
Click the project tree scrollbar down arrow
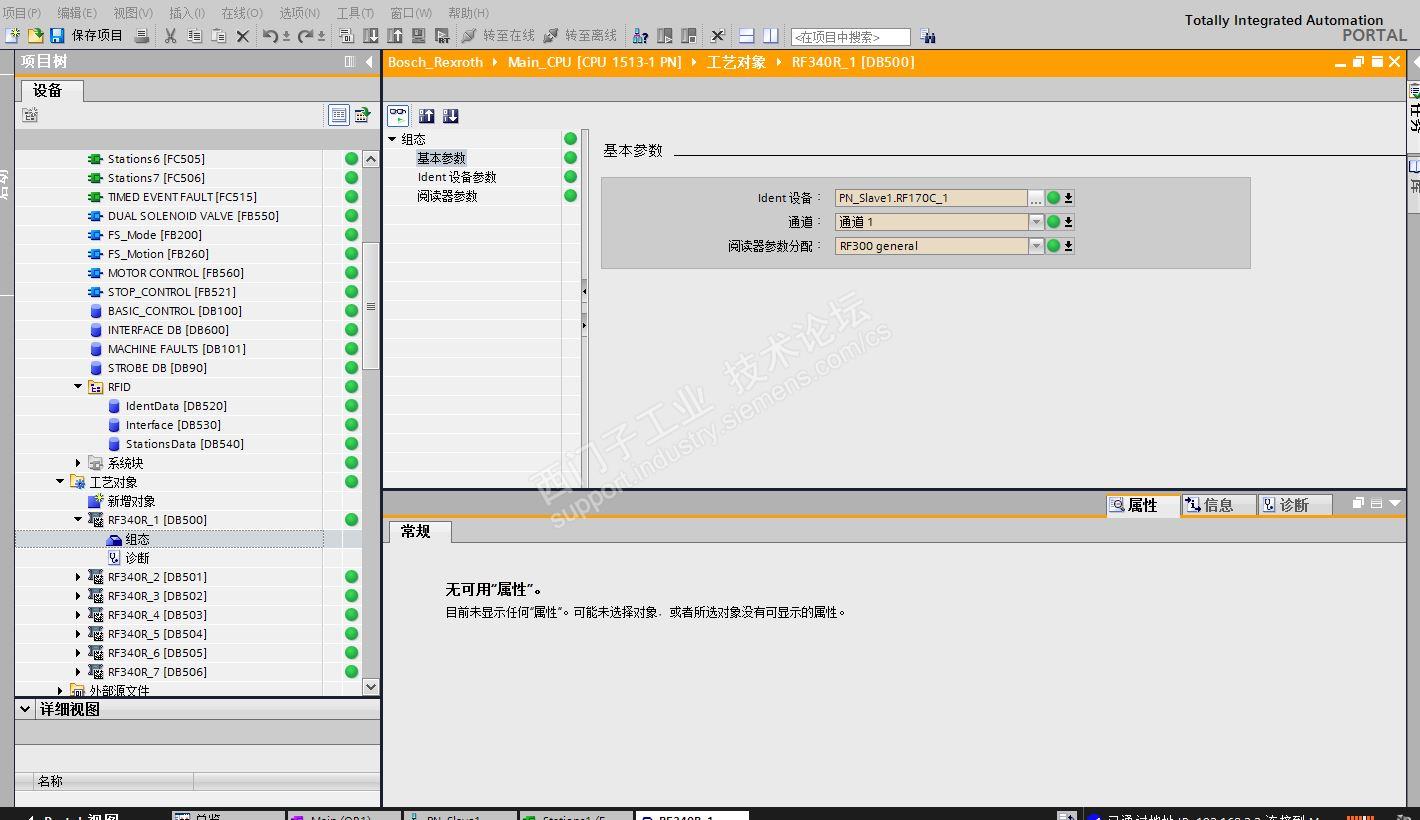click(x=370, y=687)
